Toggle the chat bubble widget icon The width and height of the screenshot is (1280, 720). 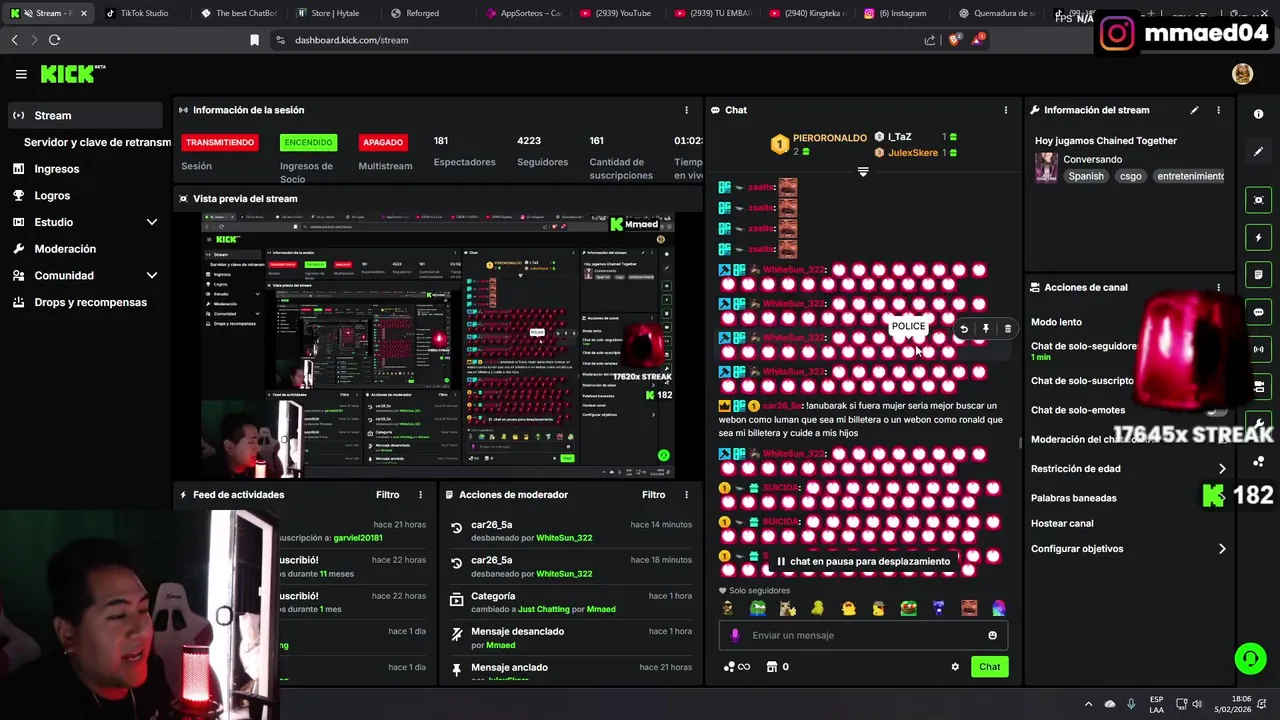pos(1259,312)
